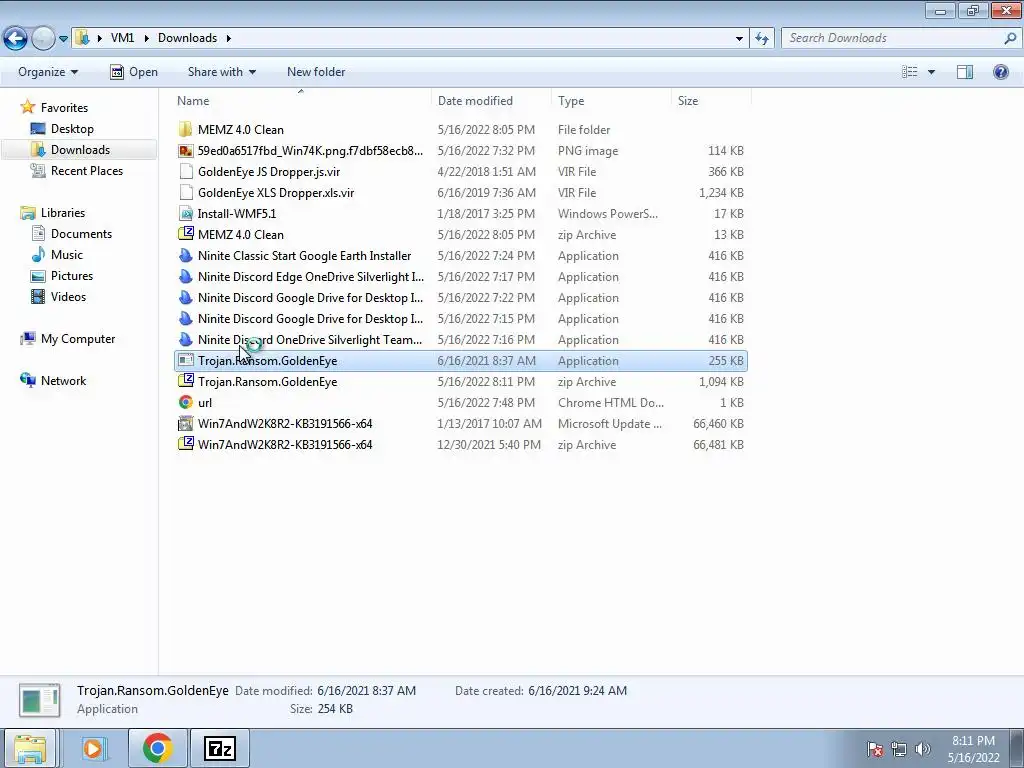Click the 66,460 KB size cell

[718, 424]
